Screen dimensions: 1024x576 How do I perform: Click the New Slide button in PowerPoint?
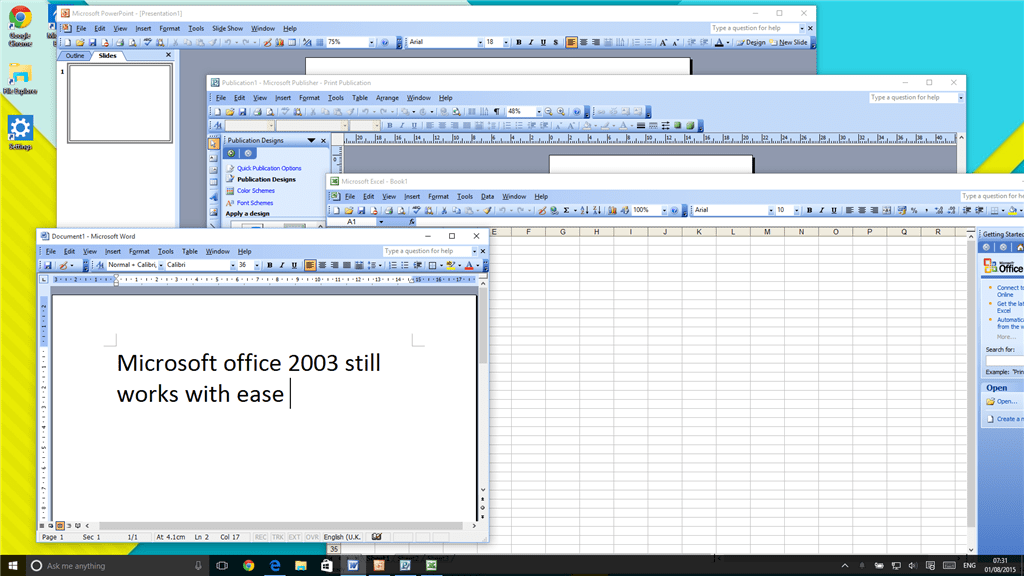tap(788, 42)
